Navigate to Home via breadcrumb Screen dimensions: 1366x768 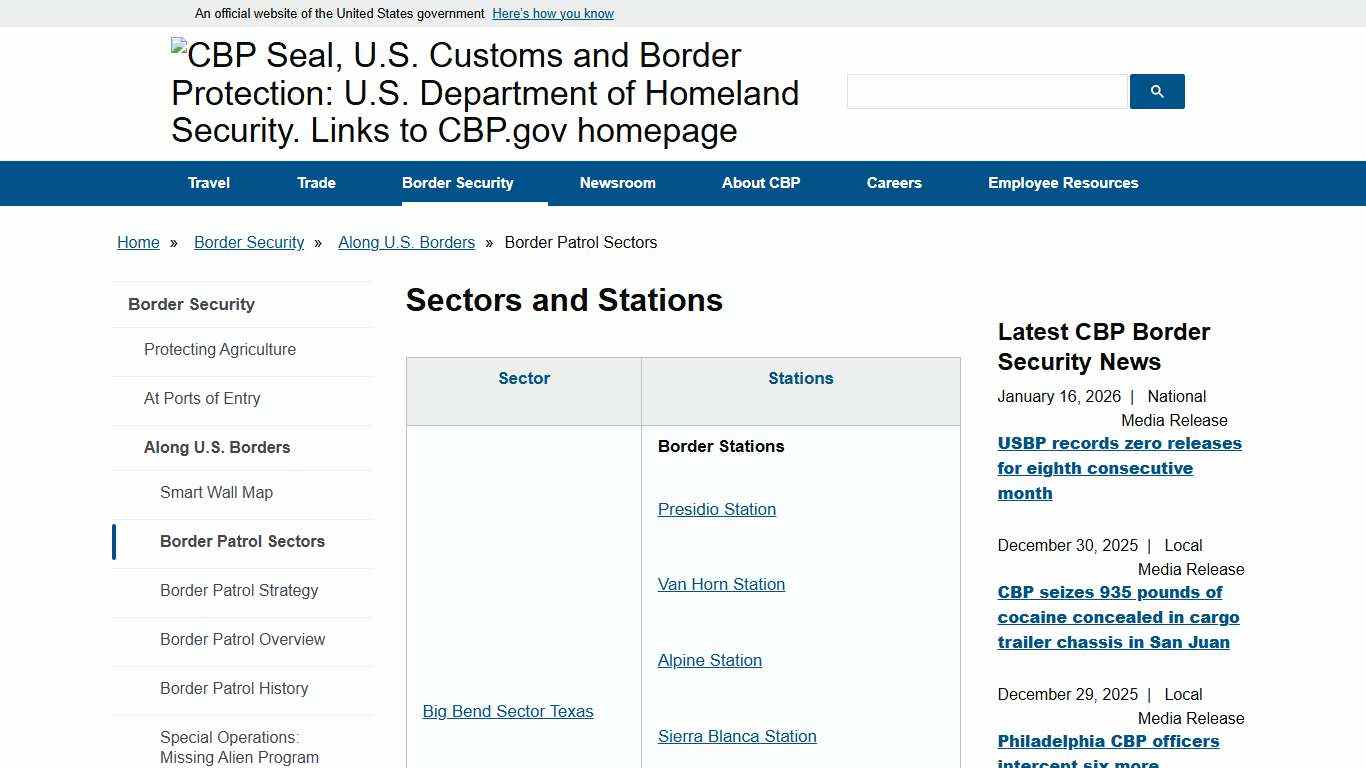pyautogui.click(x=138, y=242)
